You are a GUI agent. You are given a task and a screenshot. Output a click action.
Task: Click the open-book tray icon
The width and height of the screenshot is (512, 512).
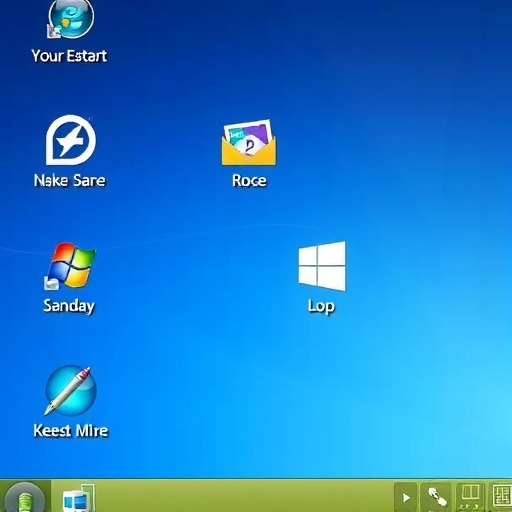(470, 497)
